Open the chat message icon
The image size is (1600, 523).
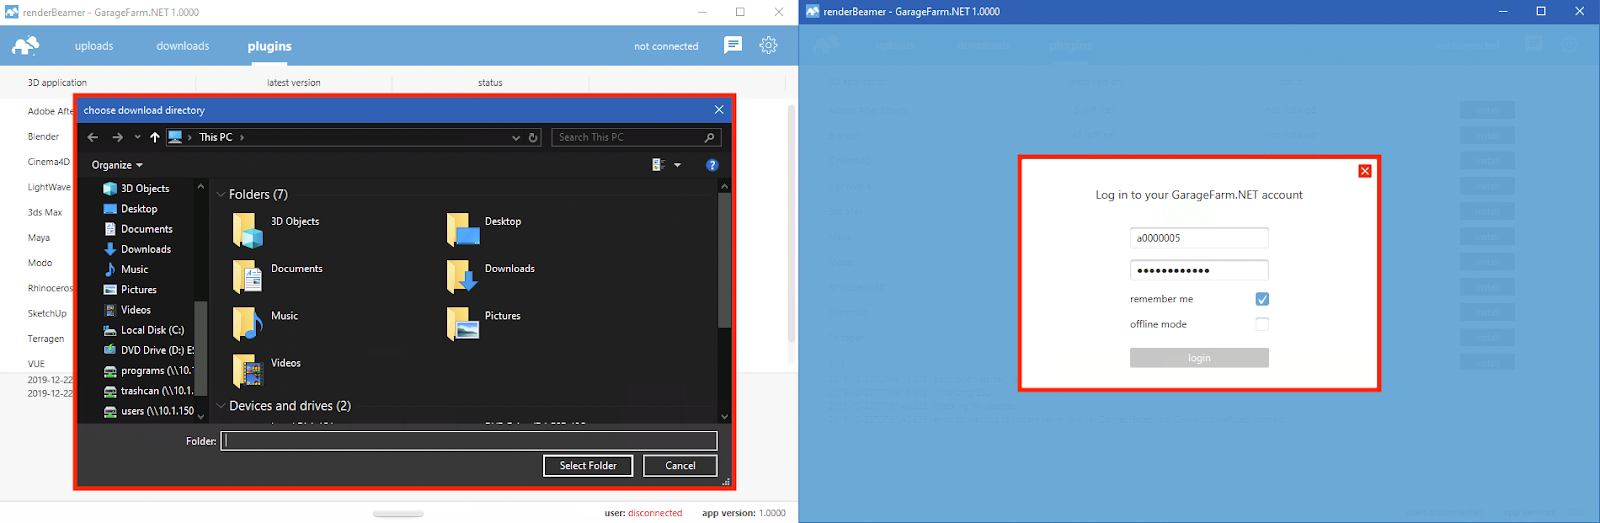[733, 45]
